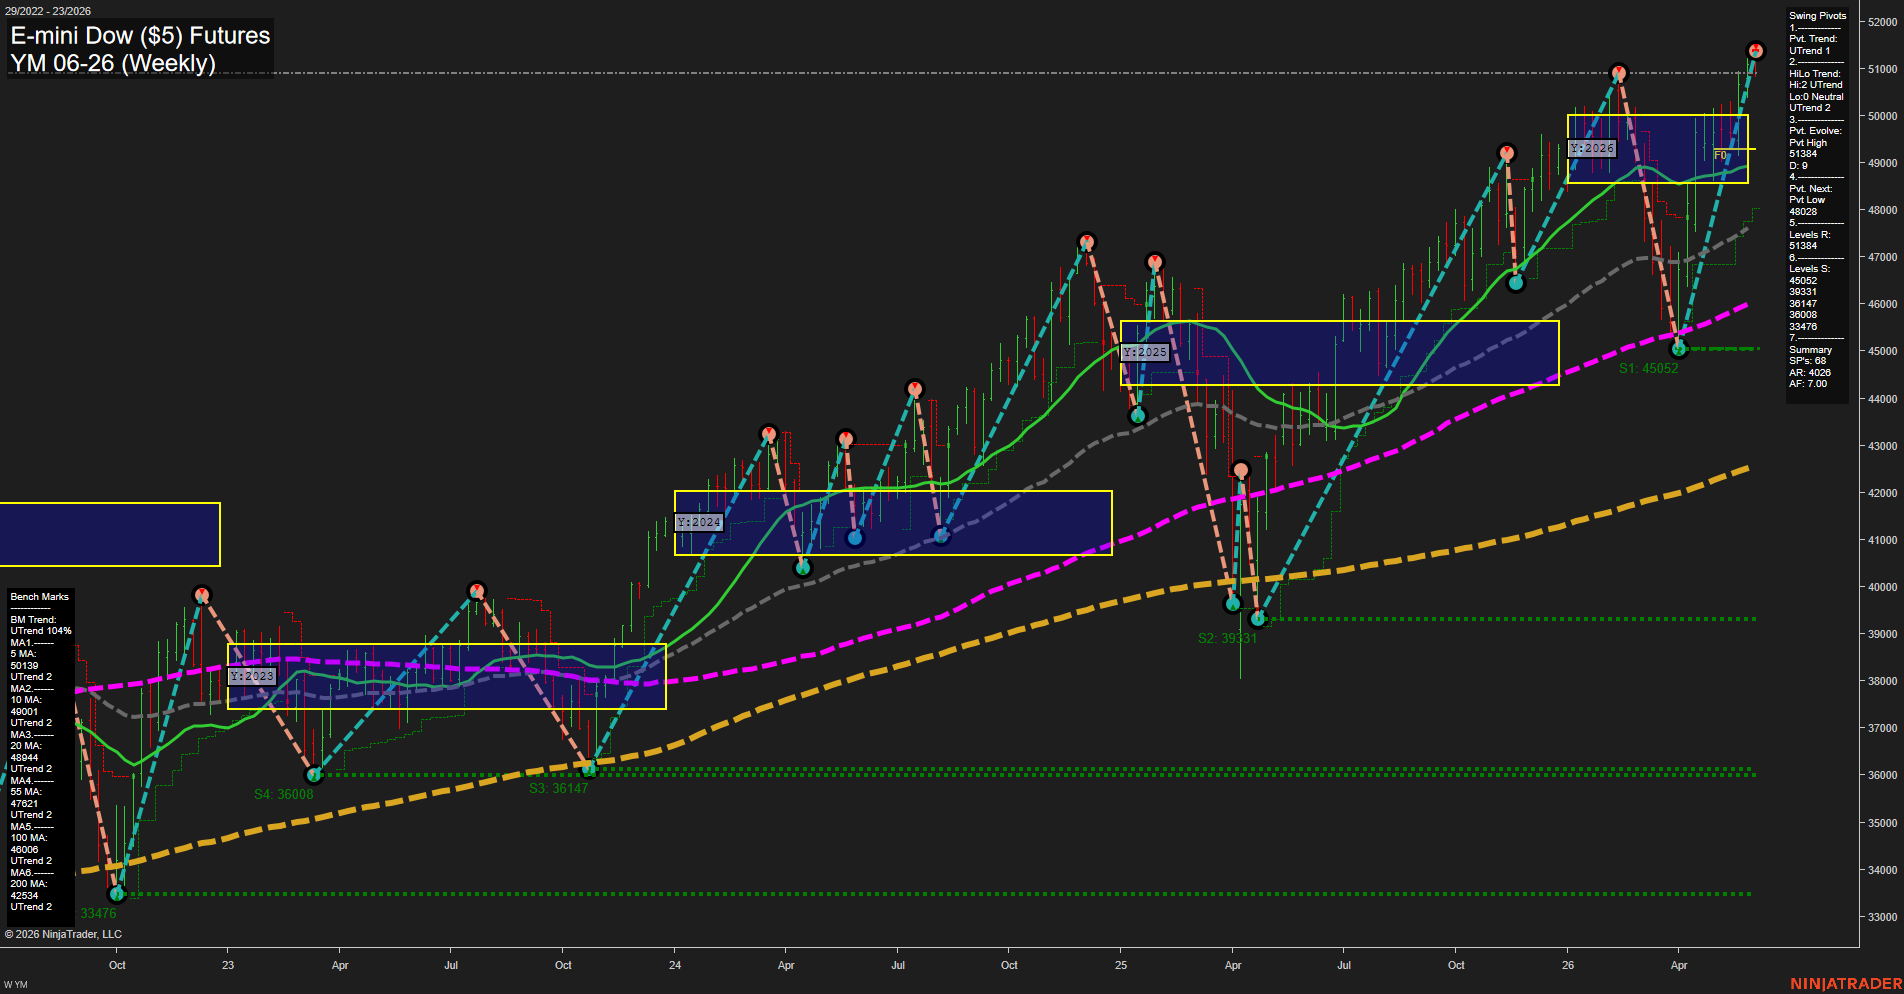Click the HiLo Trend: entry

(x=1815, y=74)
